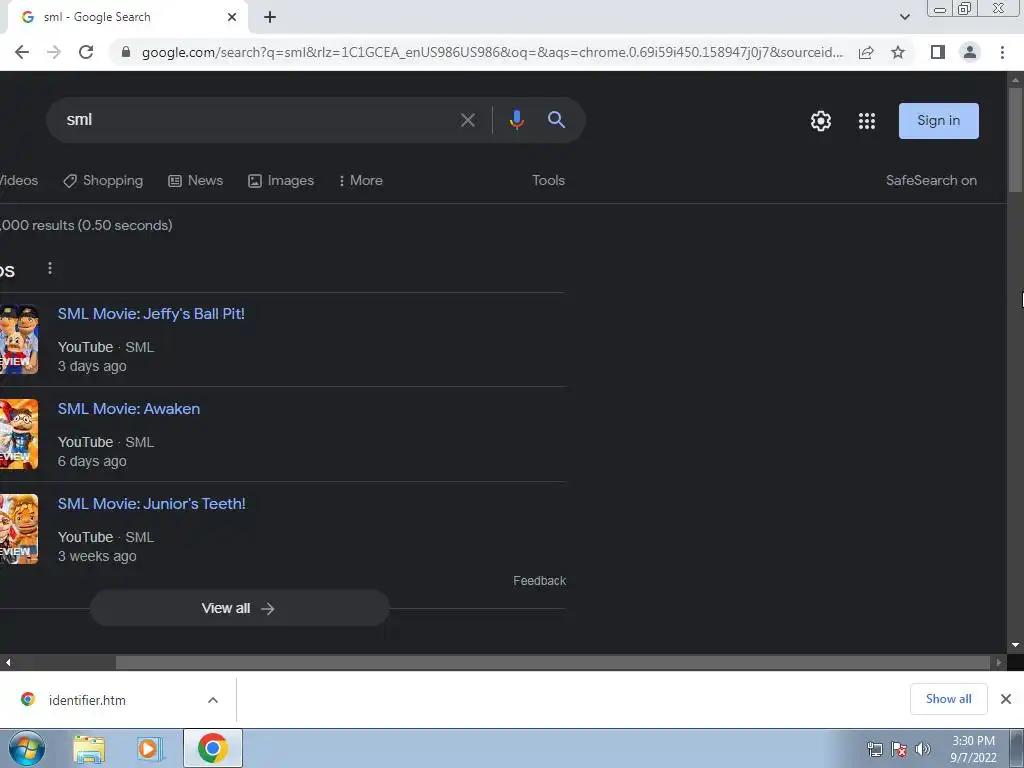Reload the page with the refresh icon
This screenshot has height=768, width=1024.
(86, 52)
